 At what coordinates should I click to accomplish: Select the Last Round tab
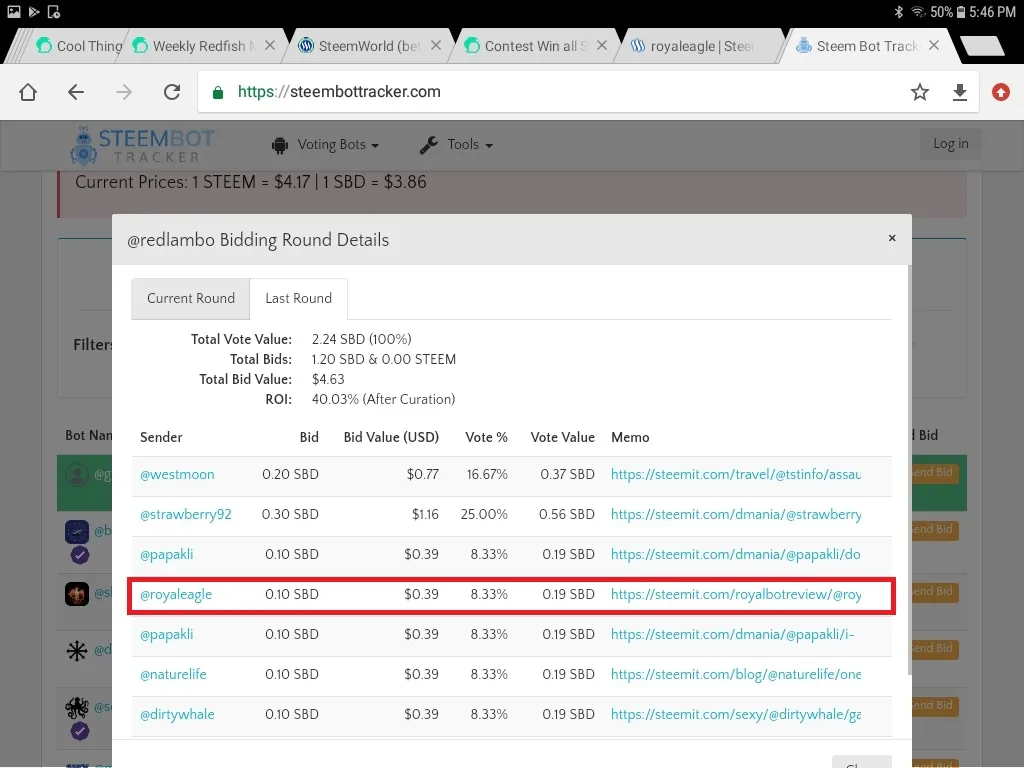click(x=298, y=298)
